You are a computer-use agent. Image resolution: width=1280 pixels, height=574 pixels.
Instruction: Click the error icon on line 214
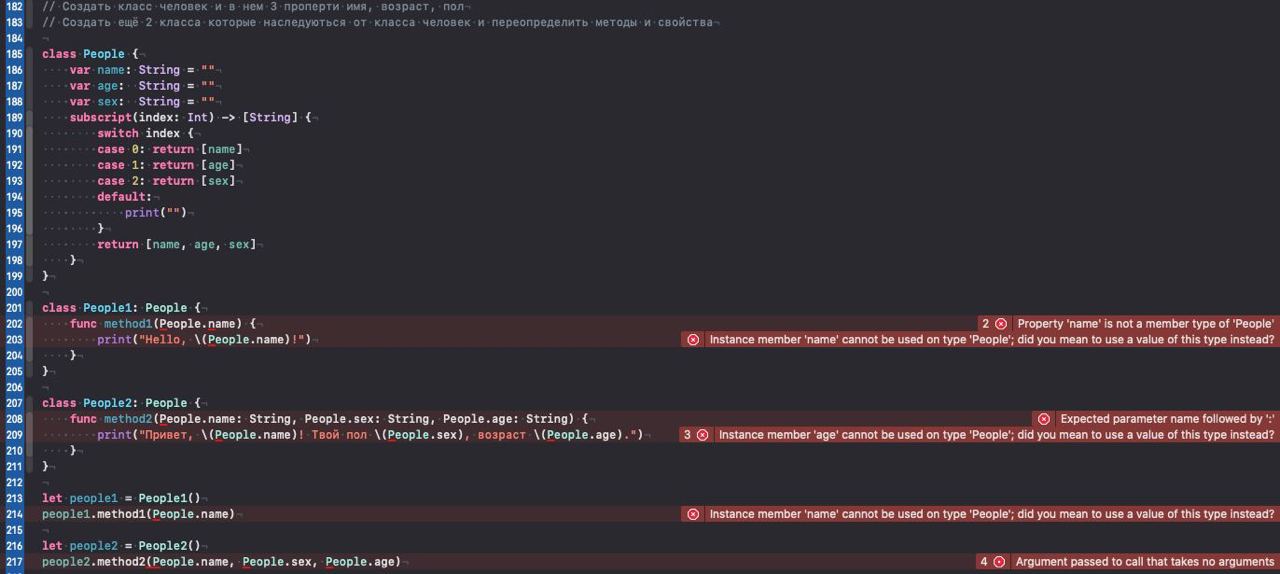693,514
